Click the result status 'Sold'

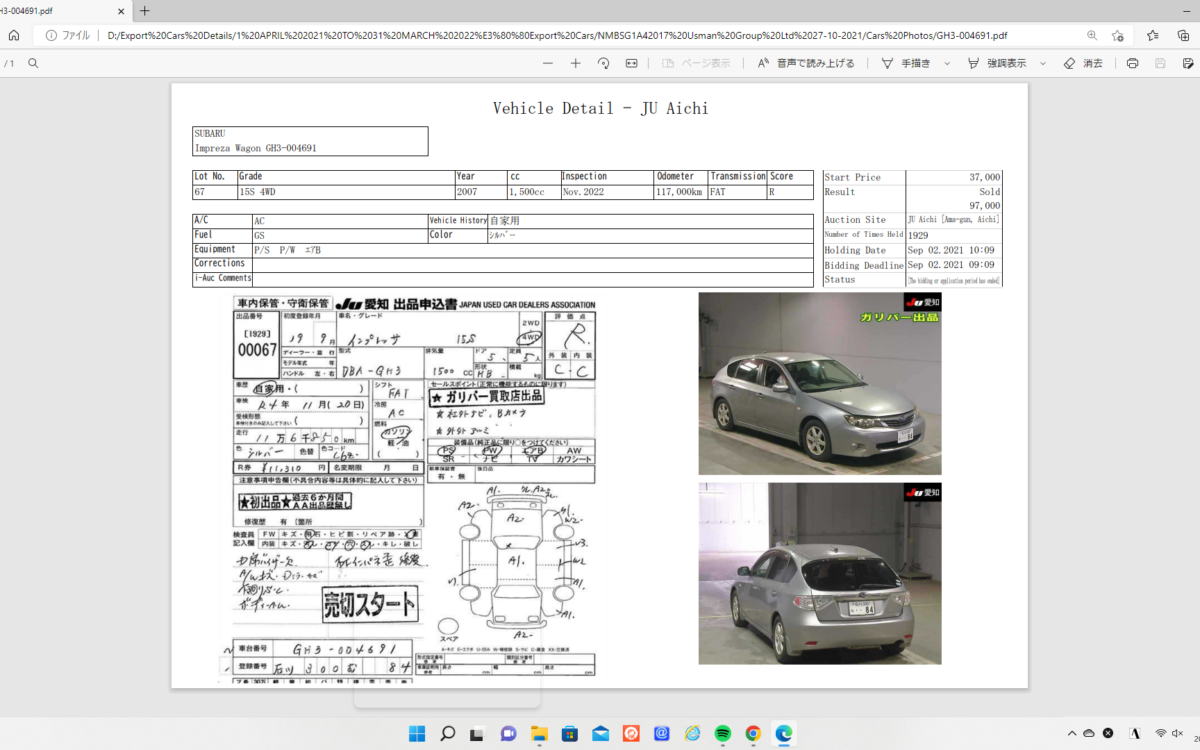pyautogui.click(x=990, y=192)
